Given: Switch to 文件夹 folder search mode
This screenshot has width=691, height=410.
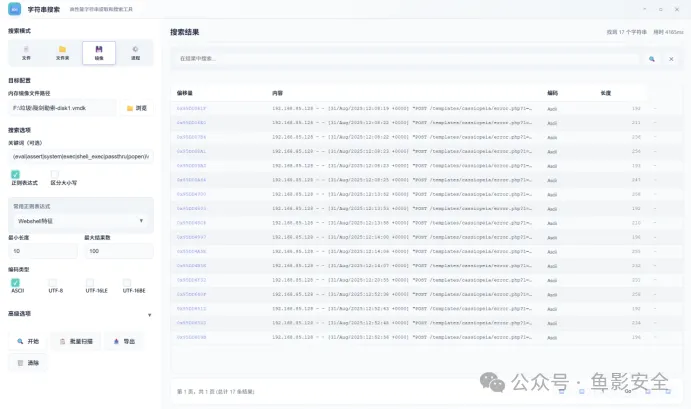Looking at the screenshot, I should (x=62, y=51).
